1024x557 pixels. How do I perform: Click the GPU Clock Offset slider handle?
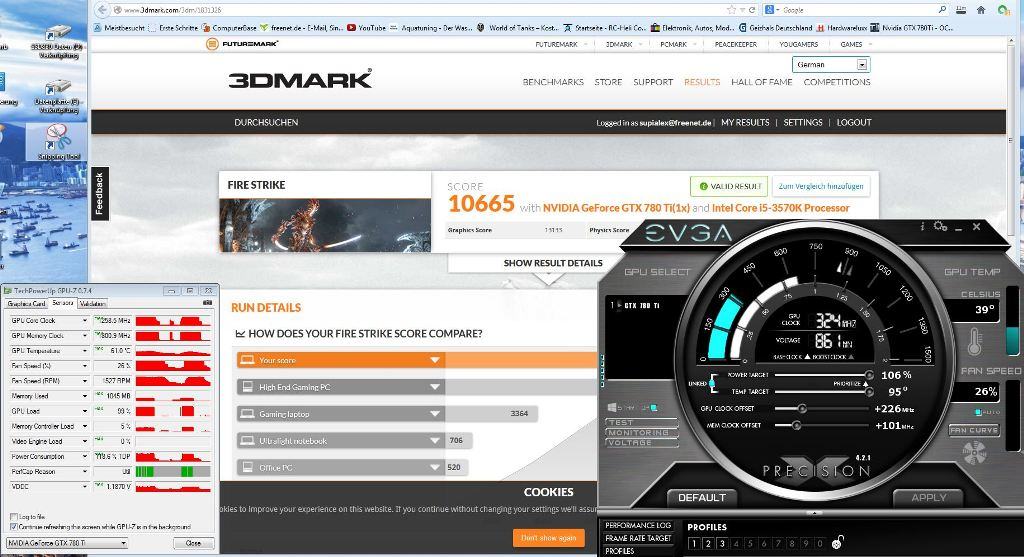coord(802,409)
